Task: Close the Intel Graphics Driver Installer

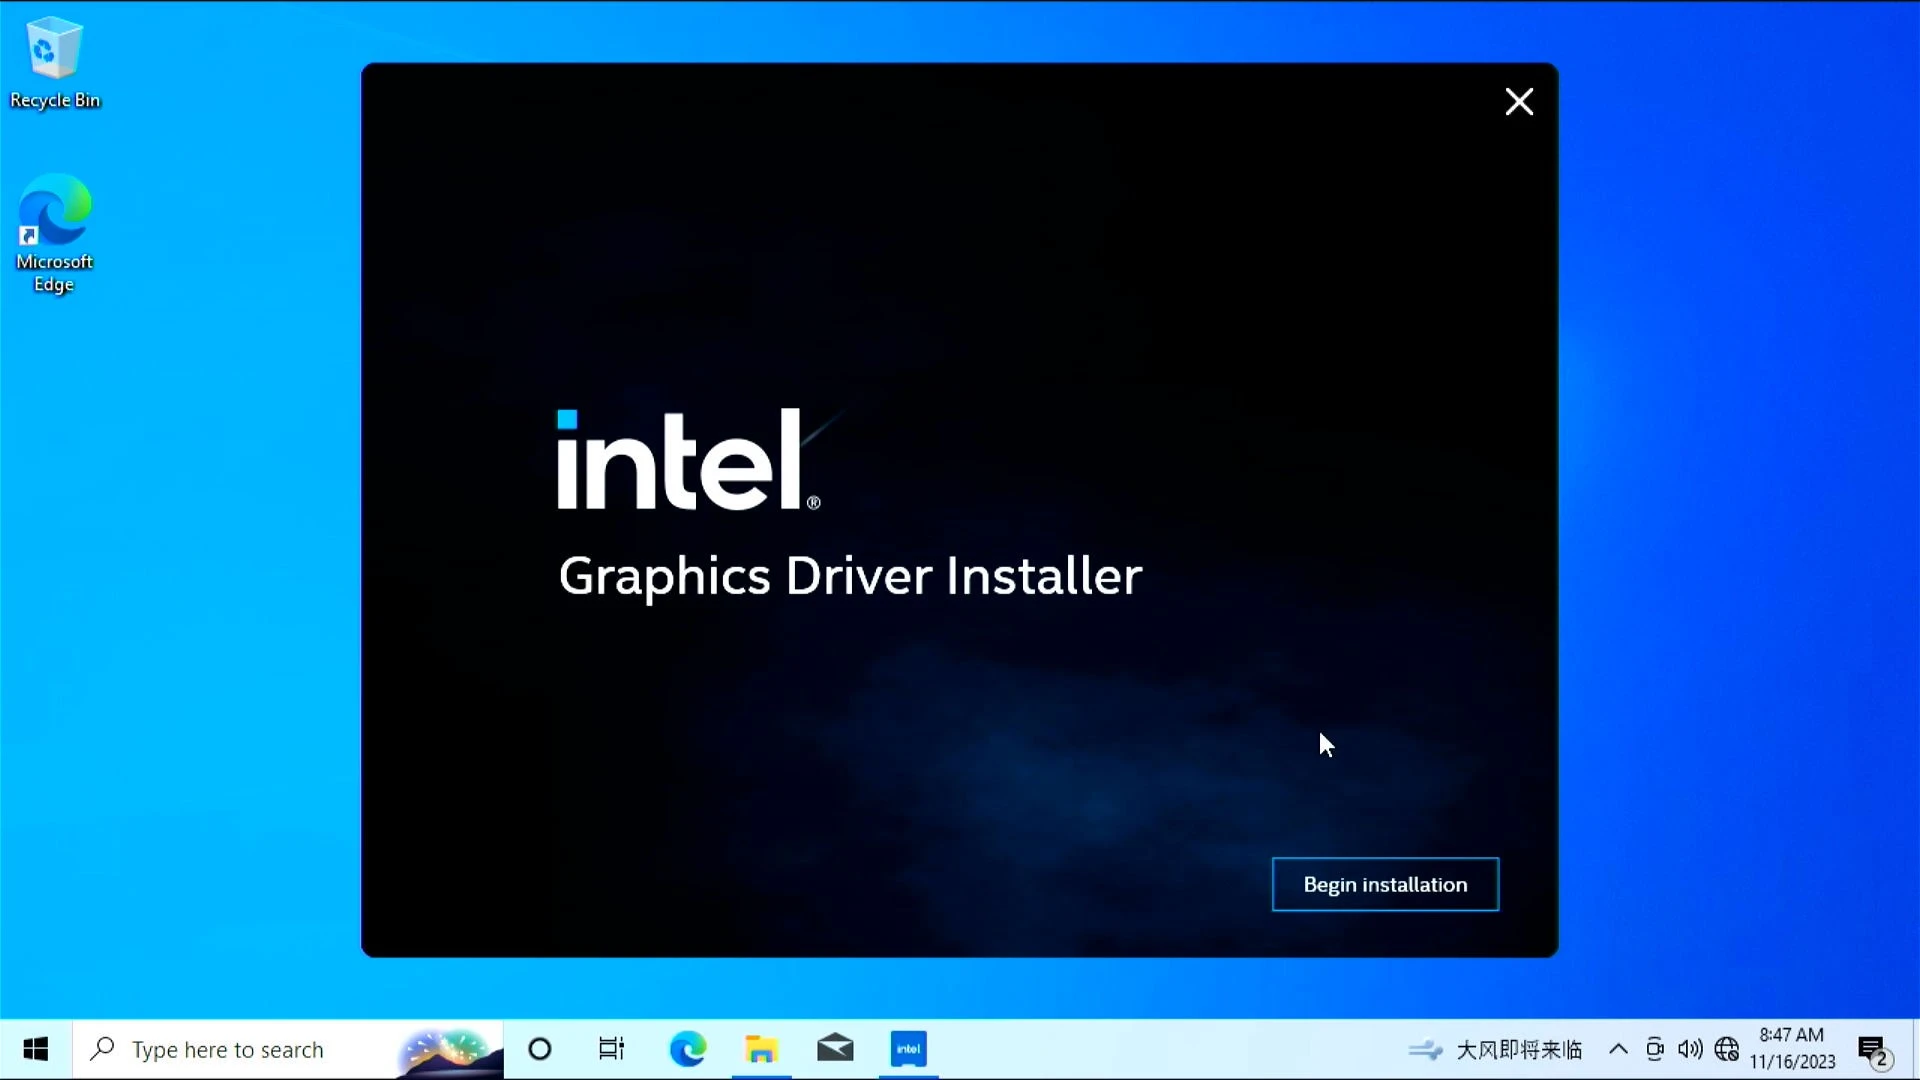Action: click(1519, 101)
